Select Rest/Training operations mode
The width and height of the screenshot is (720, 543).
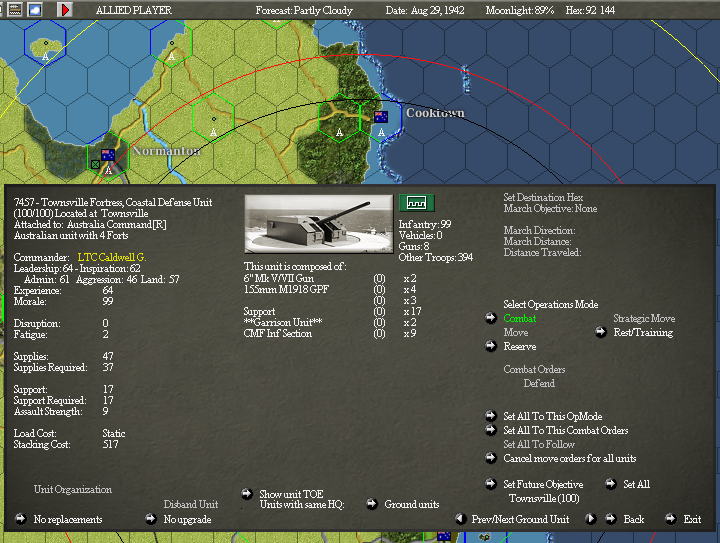[x=643, y=332]
